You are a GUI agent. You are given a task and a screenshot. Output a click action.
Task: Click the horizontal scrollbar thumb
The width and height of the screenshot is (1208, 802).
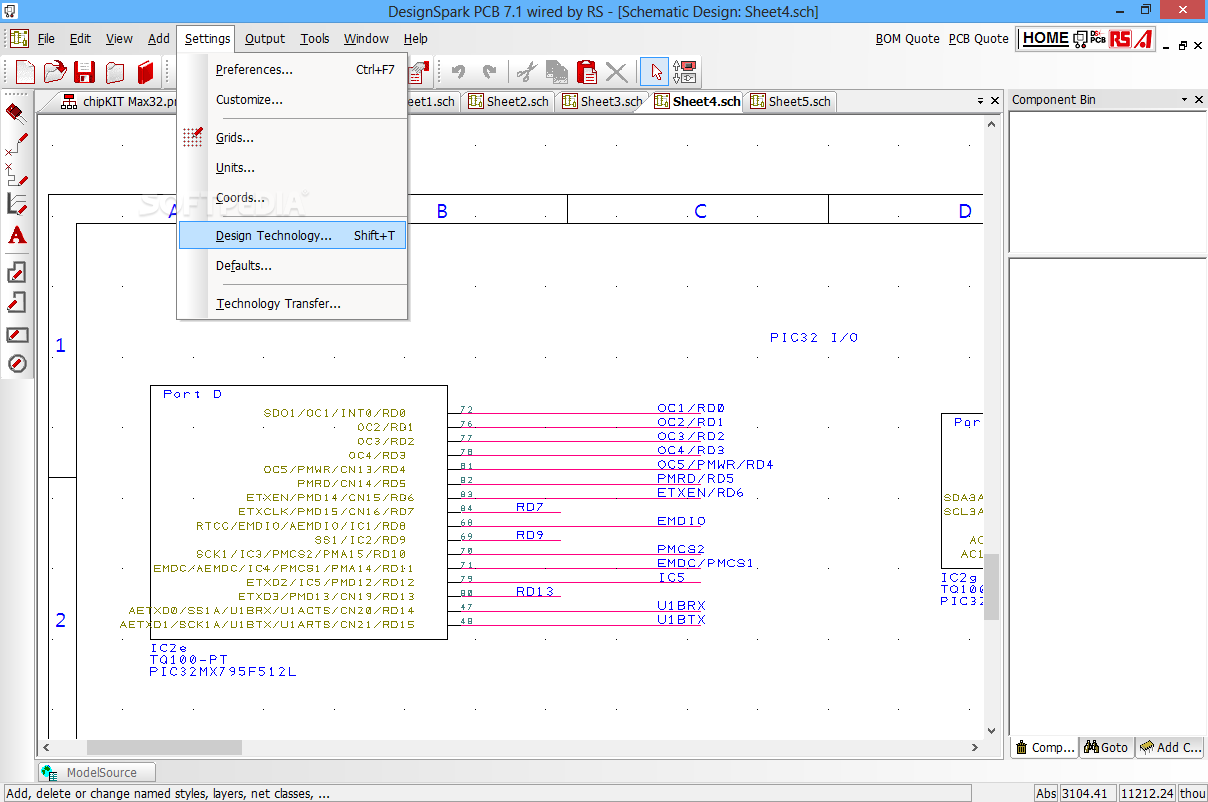(x=164, y=747)
